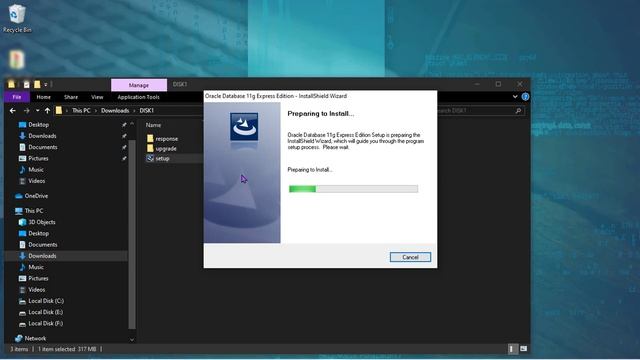The width and height of the screenshot is (640, 360).
Task: Select Downloads under Quick access
Action: coord(42,136)
